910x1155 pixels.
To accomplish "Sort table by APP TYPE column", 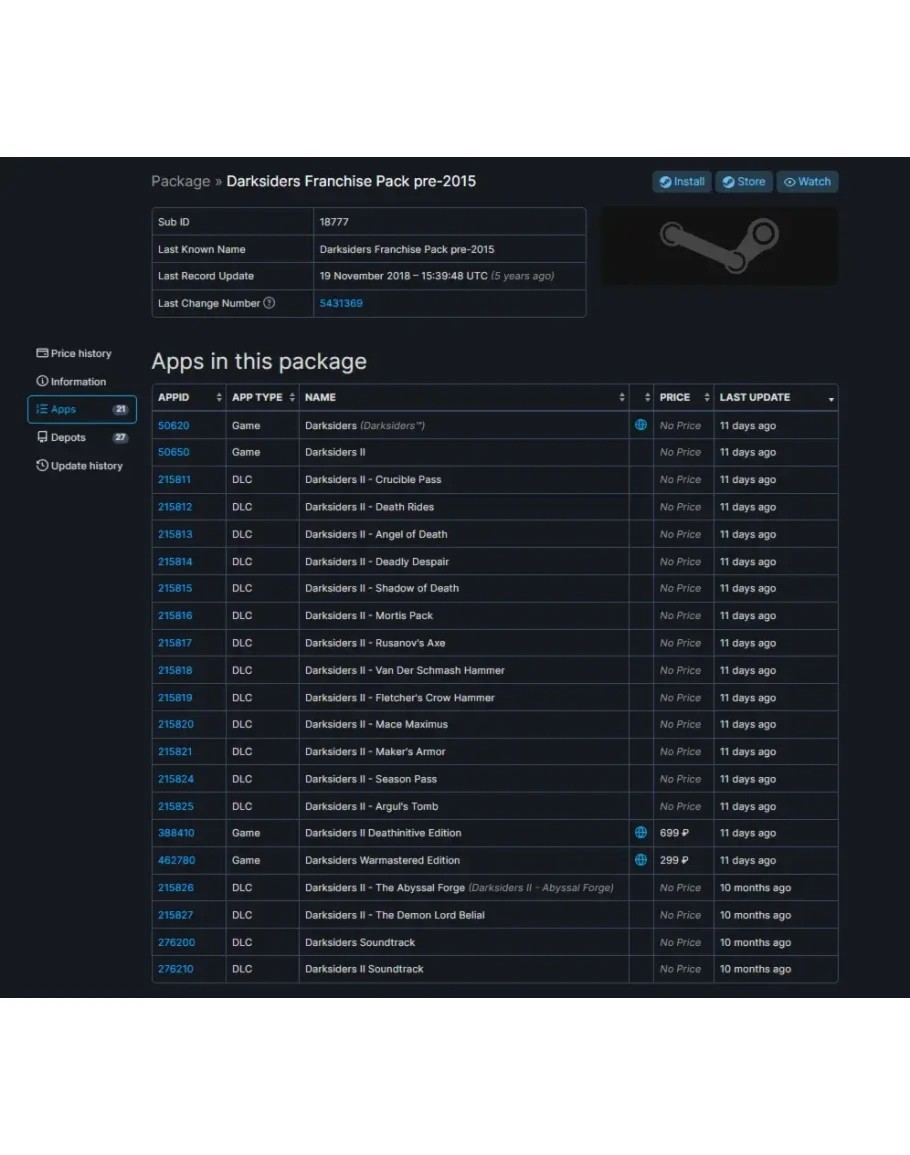I will tap(262, 398).
